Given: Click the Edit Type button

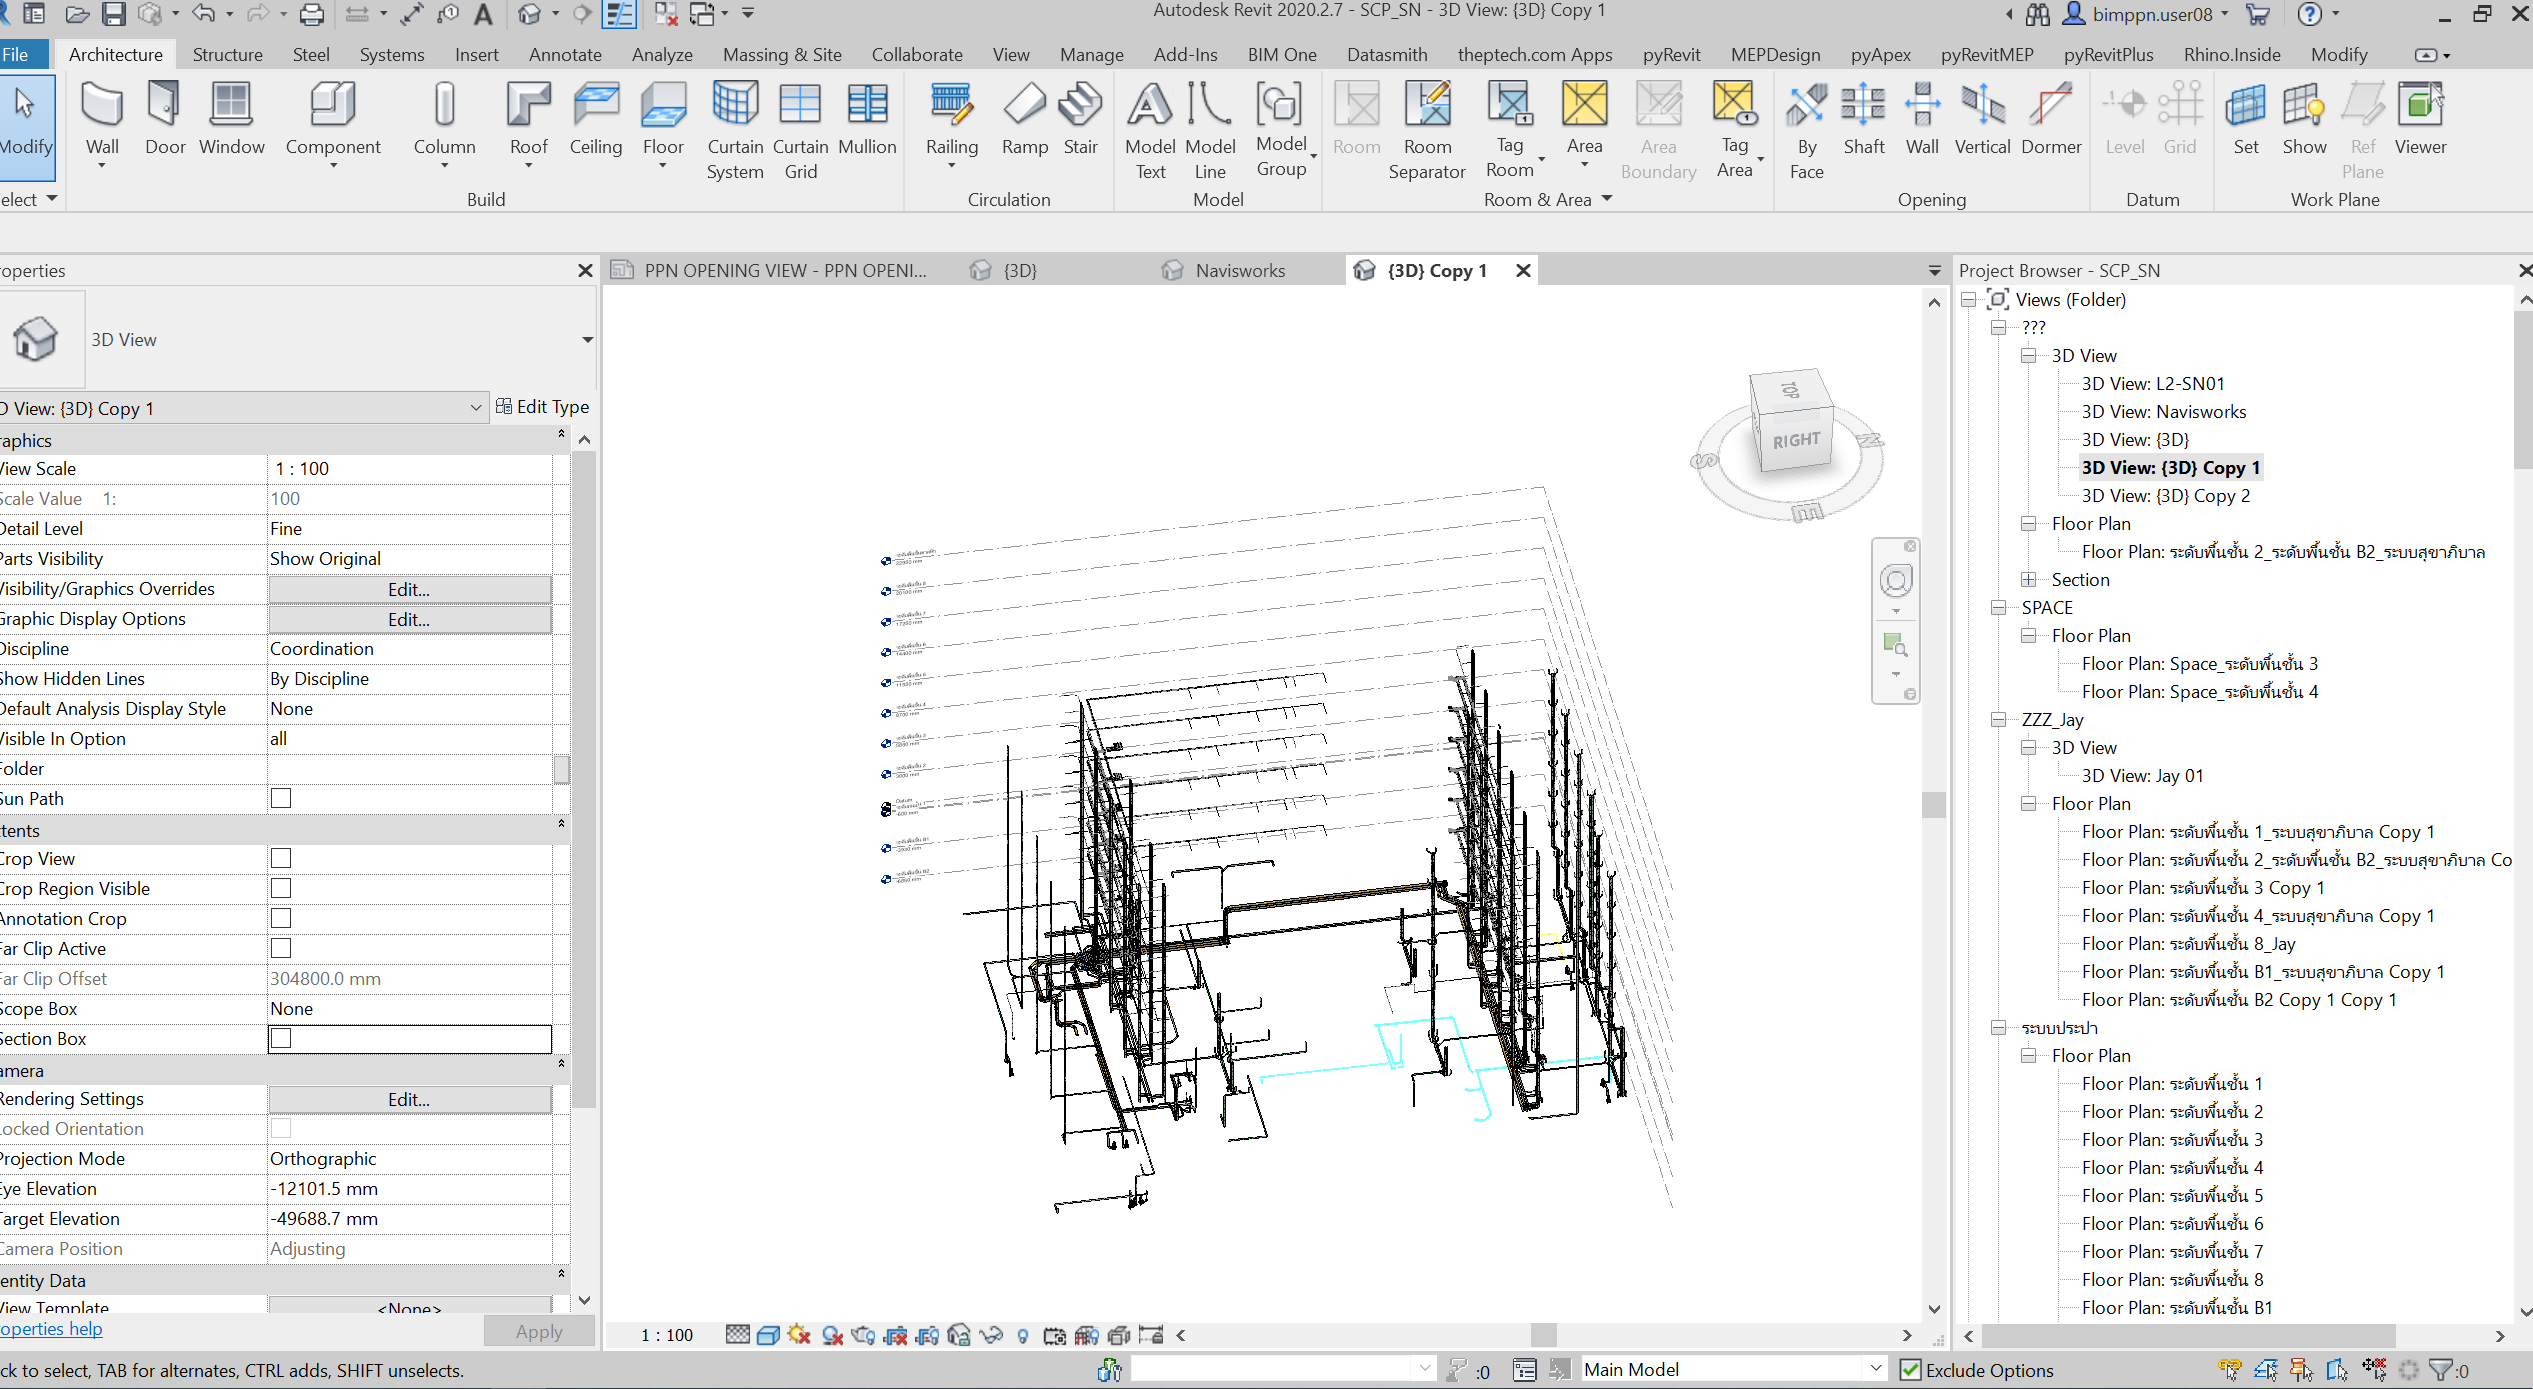Looking at the screenshot, I should (543, 407).
